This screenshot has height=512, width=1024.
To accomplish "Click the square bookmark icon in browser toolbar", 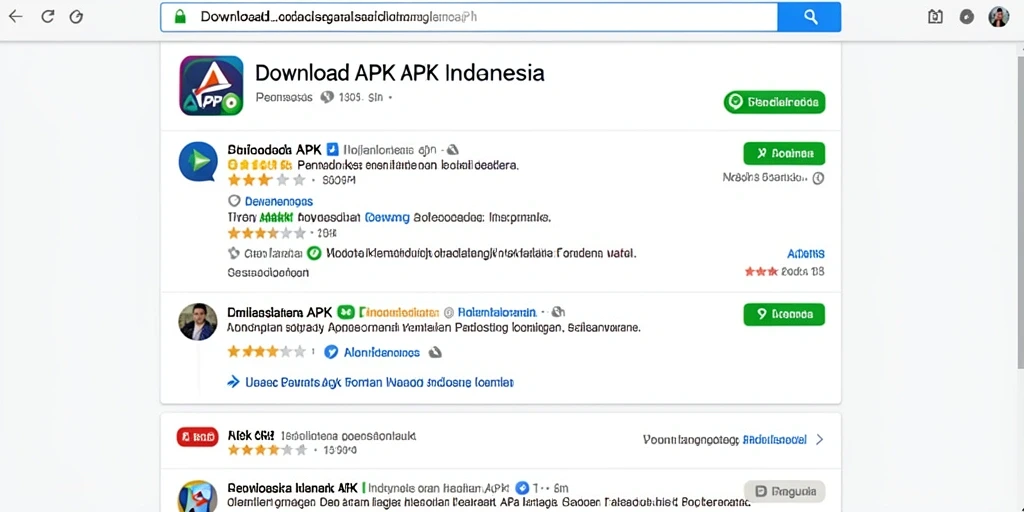I will pyautogui.click(x=935, y=17).
